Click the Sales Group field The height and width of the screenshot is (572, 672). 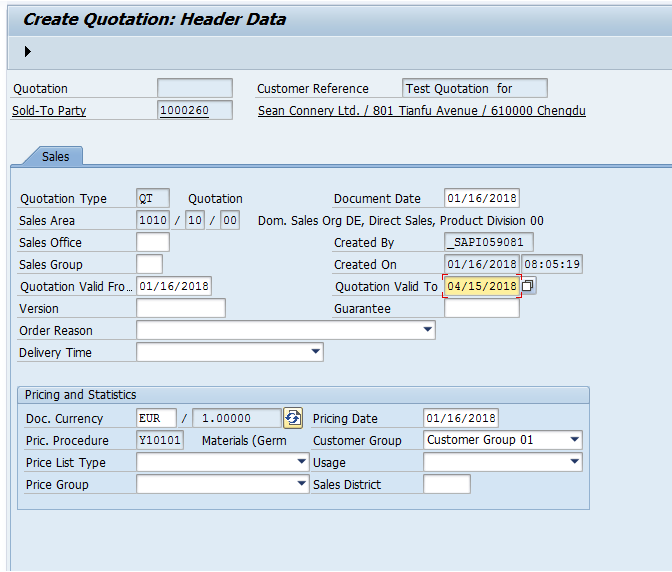click(x=149, y=264)
